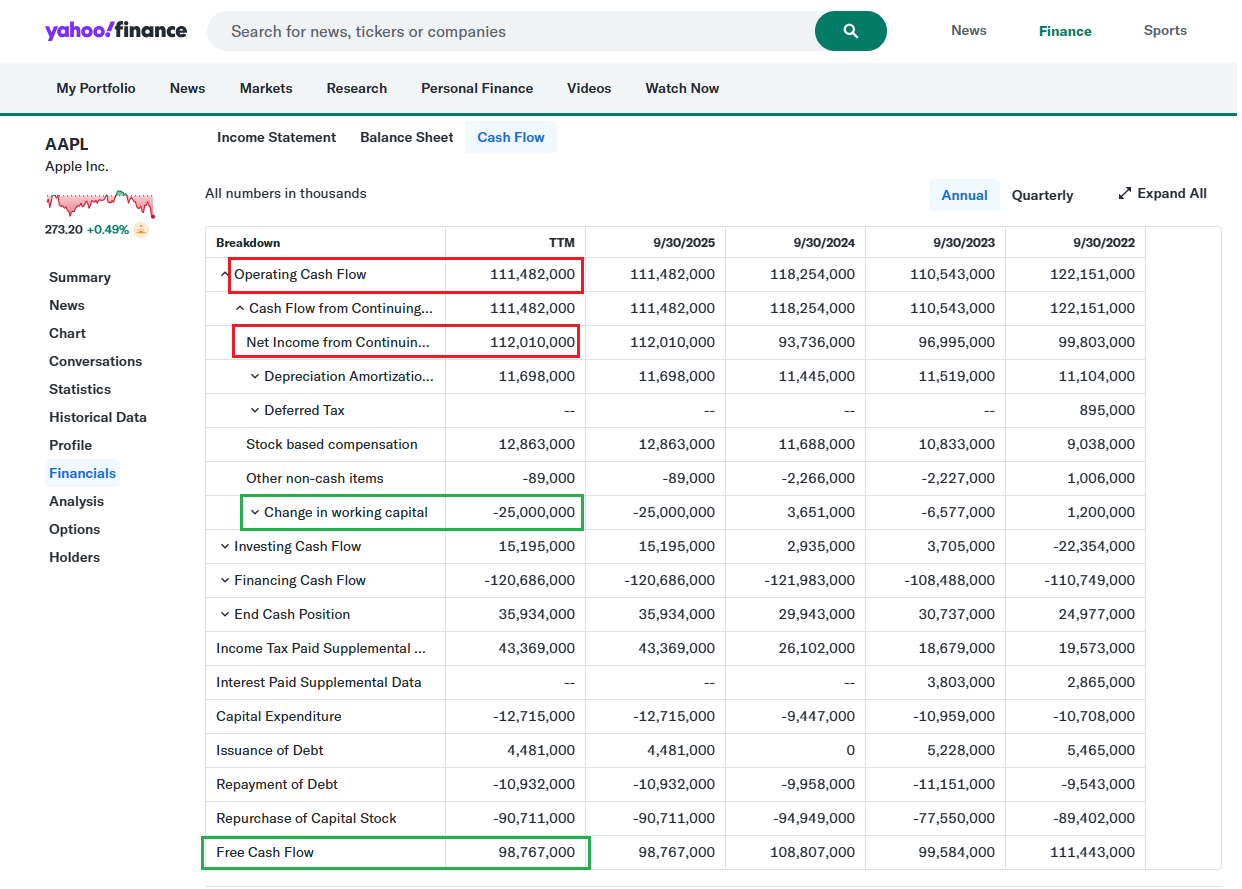Viewport: 1242px width, 889px height.
Task: Click the 9/30/2025 column header
Action: point(684,243)
